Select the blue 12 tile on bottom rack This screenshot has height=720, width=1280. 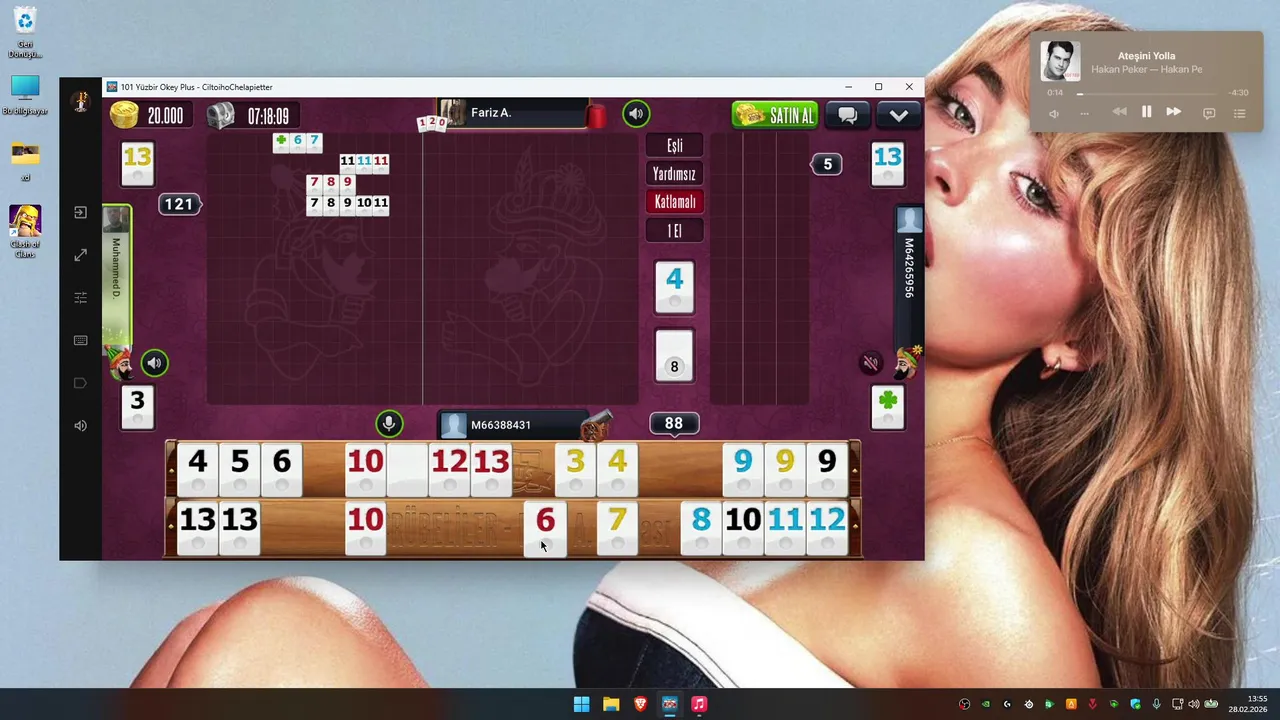(x=827, y=528)
